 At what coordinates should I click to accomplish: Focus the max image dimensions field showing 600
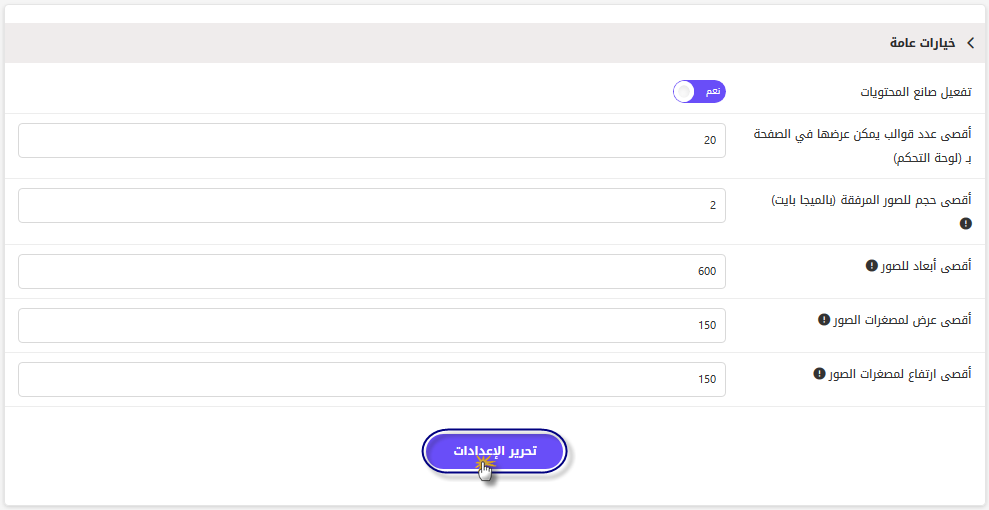(x=372, y=272)
